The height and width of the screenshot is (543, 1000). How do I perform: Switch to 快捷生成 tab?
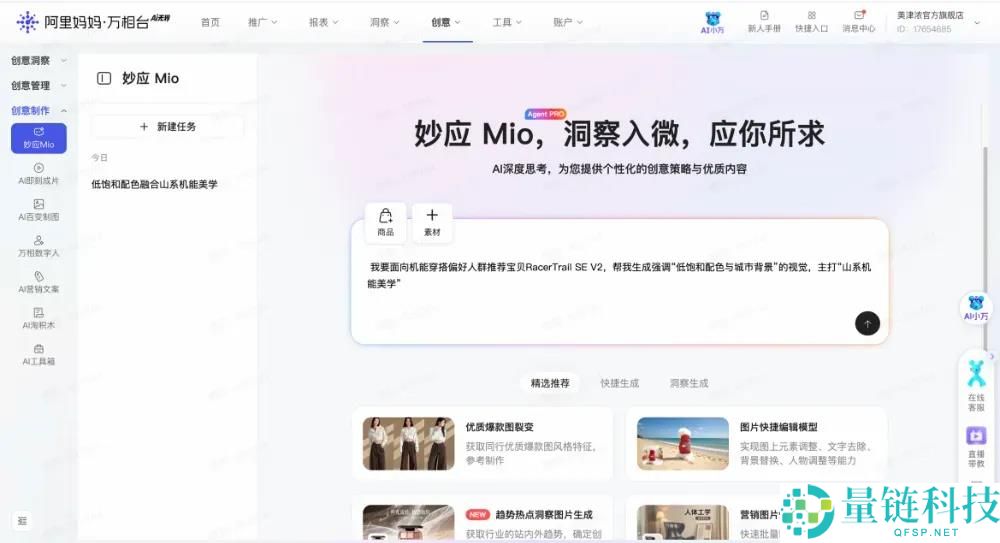(619, 383)
